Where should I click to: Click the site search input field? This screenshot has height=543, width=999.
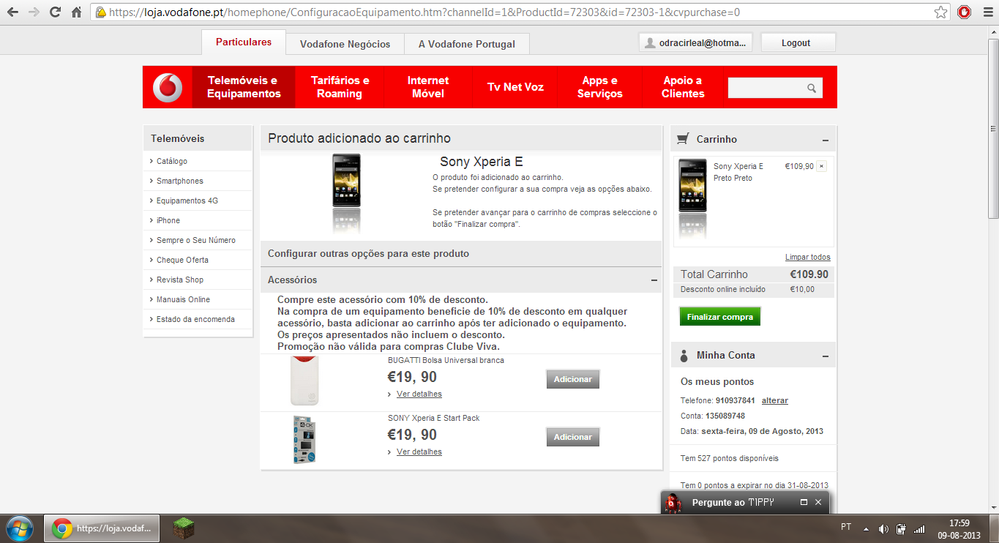pos(766,89)
